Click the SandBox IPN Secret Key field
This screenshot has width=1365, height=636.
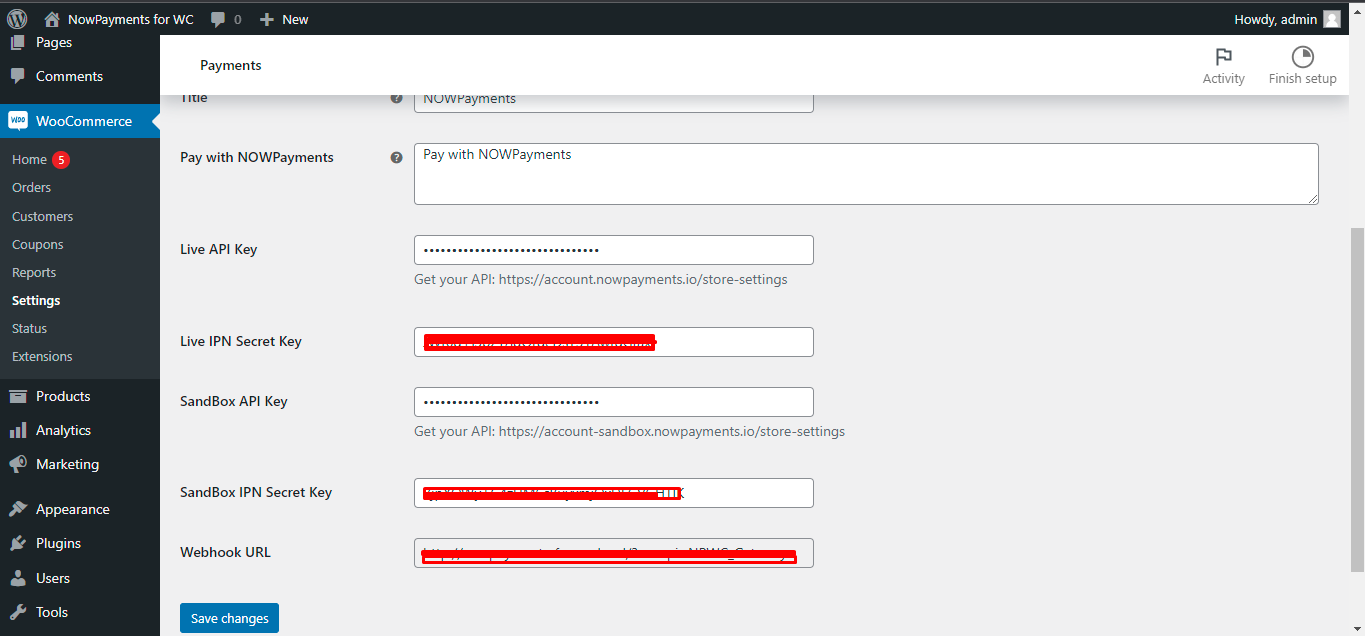tap(613, 493)
